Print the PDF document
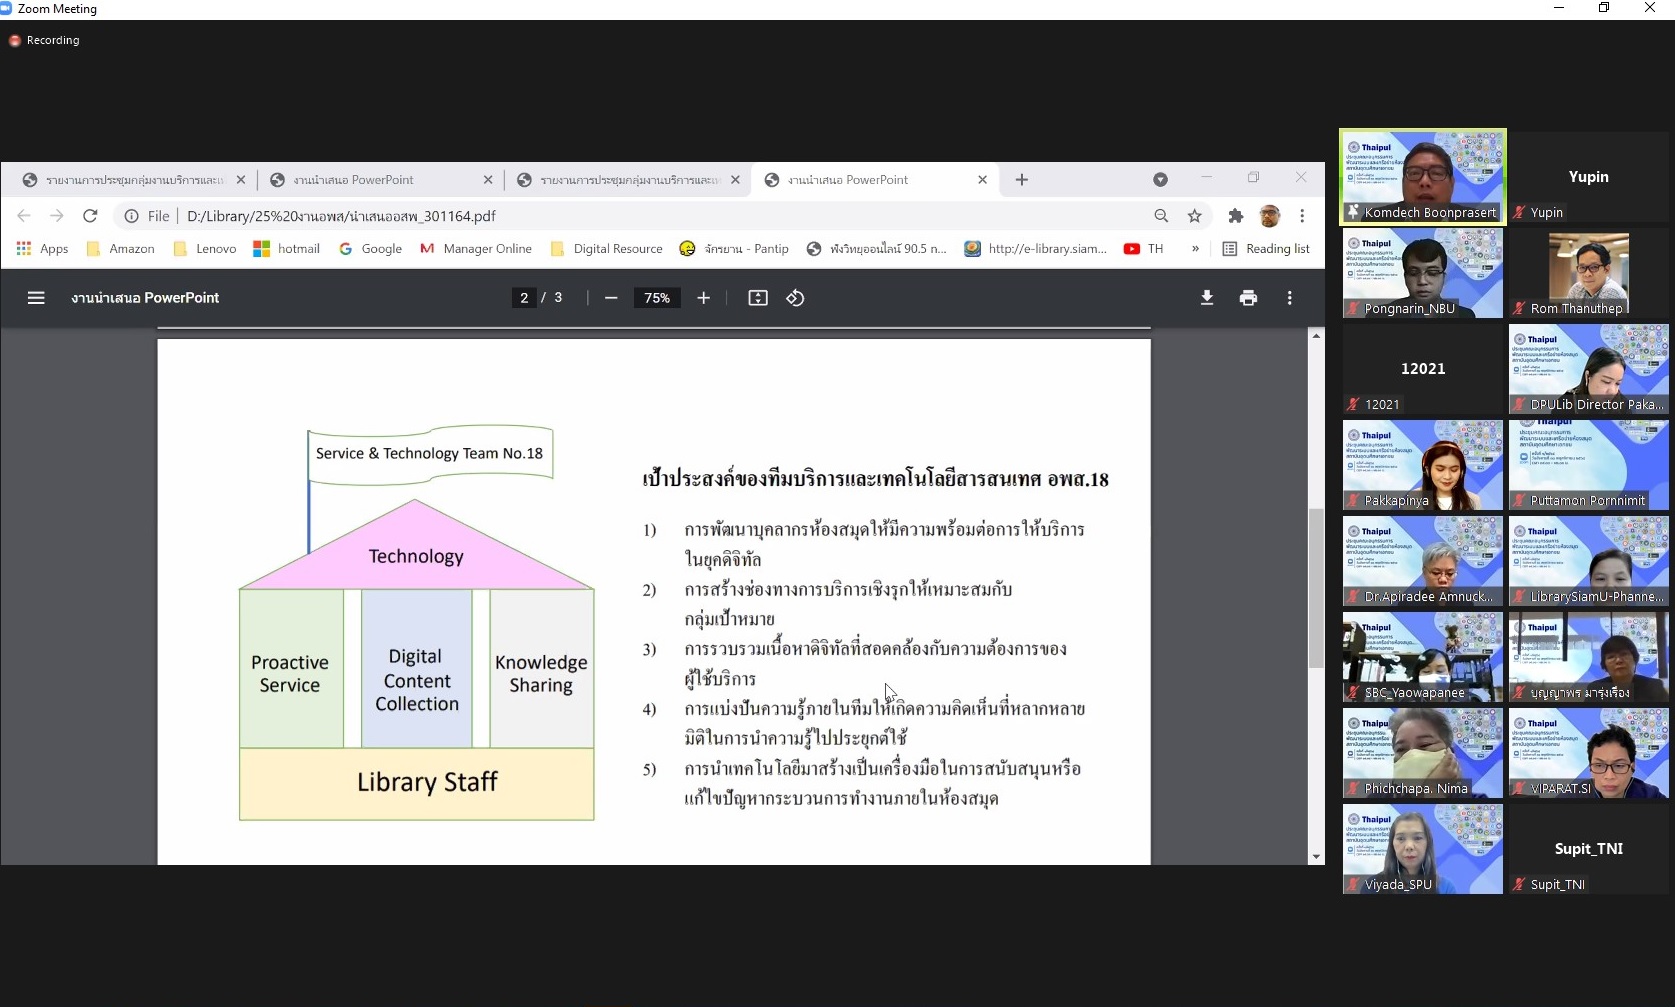1675x1007 pixels. [x=1248, y=298]
